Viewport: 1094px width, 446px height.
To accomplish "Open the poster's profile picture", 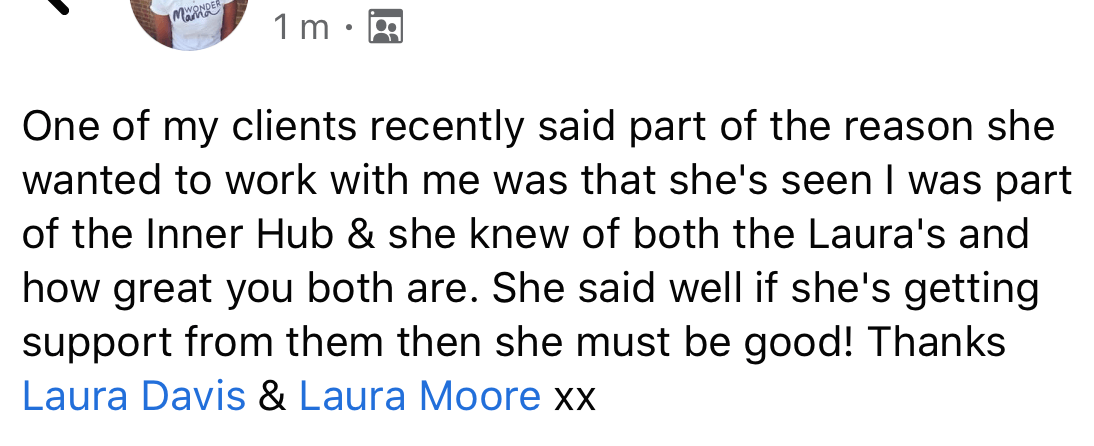I will point(190,22).
